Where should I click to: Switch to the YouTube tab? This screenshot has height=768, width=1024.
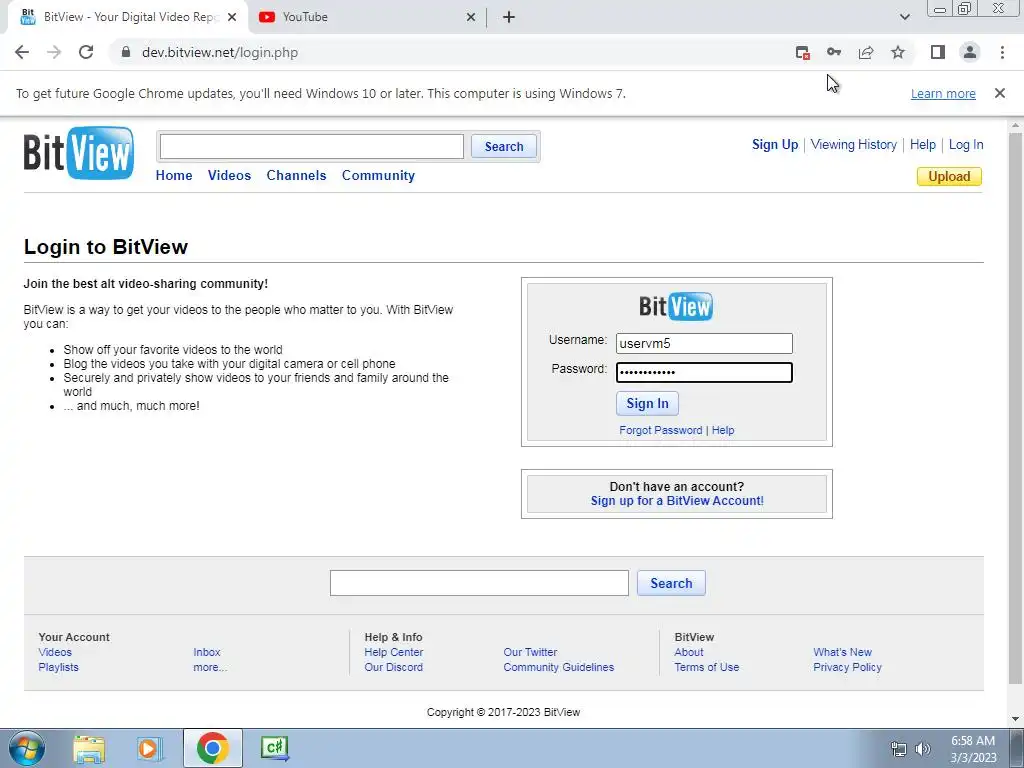[x=366, y=17]
